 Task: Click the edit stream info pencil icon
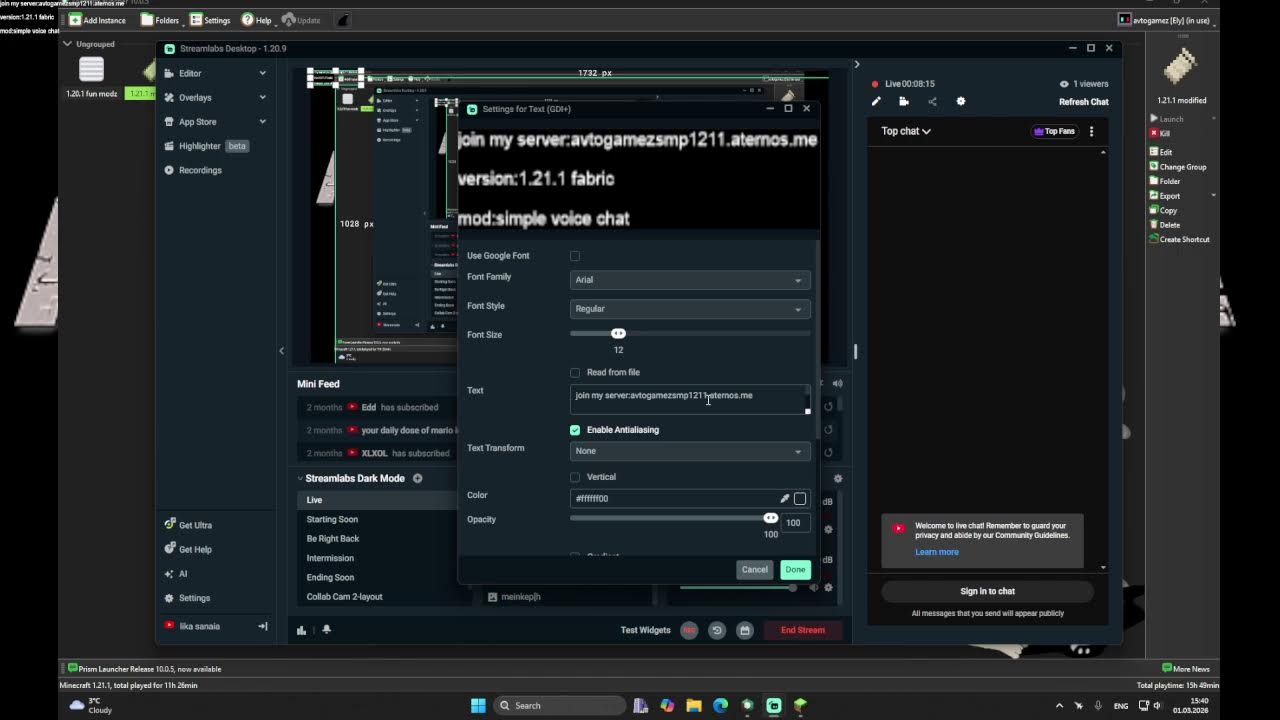click(876, 101)
